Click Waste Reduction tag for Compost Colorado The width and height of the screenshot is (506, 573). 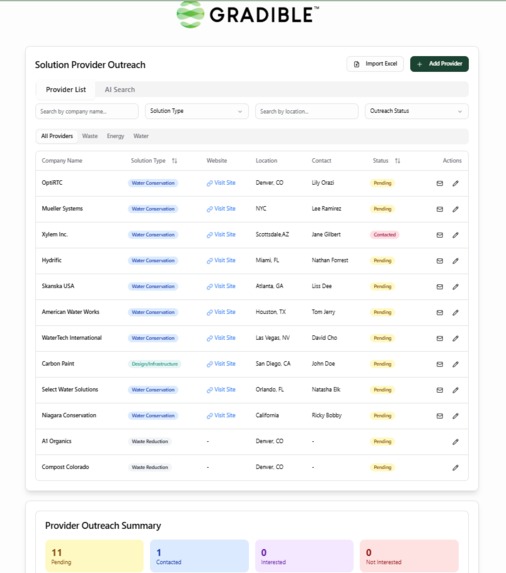(x=150, y=467)
